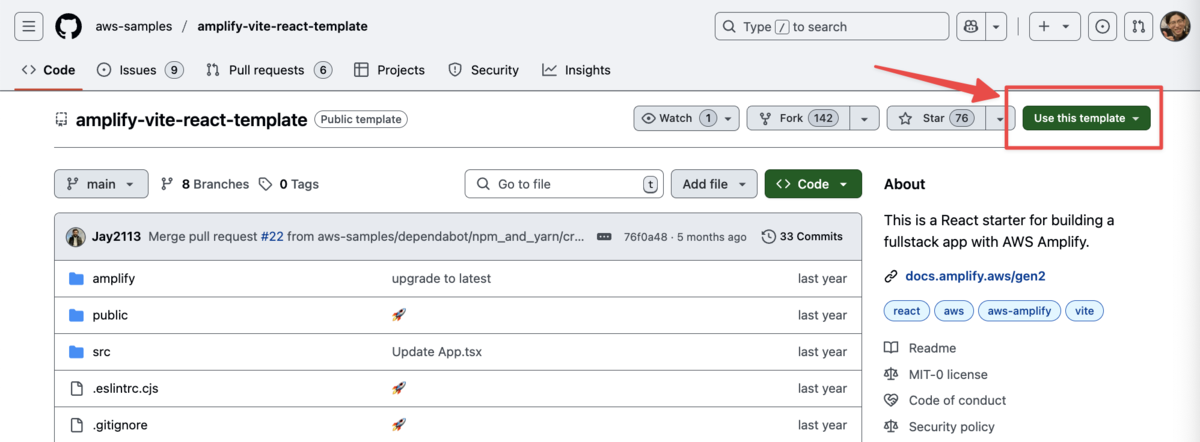This screenshot has height=442, width=1200.
Task: Select the aws topic tag
Action: (954, 311)
